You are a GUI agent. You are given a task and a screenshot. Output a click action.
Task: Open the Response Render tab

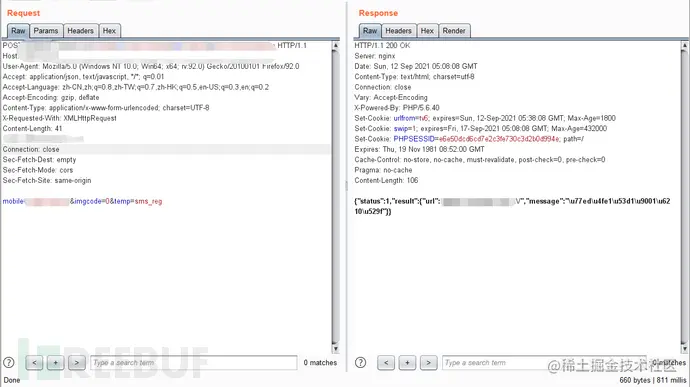pyautogui.click(x=454, y=31)
